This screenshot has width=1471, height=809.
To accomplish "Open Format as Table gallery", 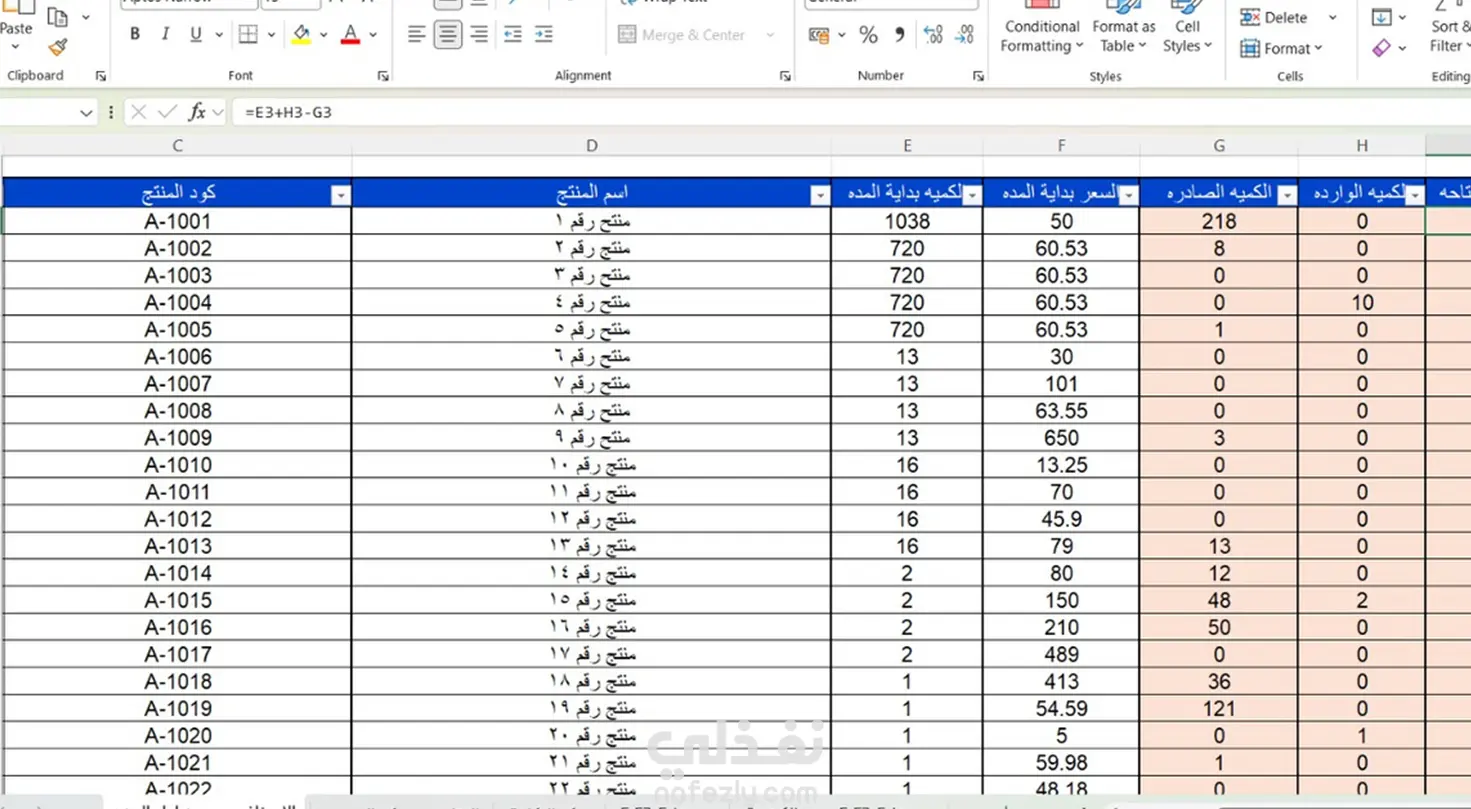I will 1123,28.
